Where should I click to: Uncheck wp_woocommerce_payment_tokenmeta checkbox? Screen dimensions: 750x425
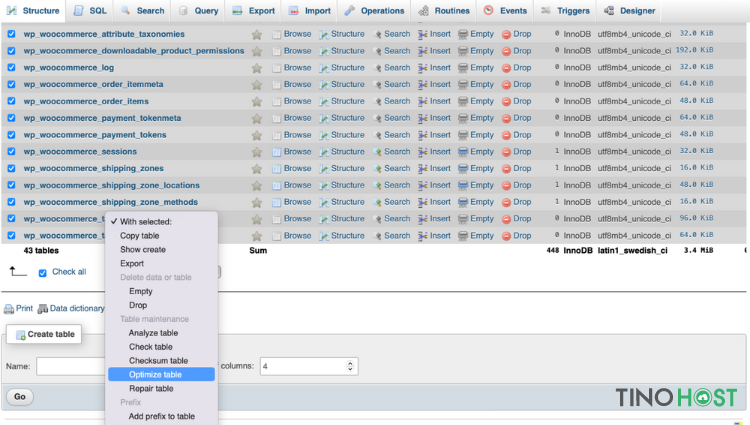click(x=11, y=118)
